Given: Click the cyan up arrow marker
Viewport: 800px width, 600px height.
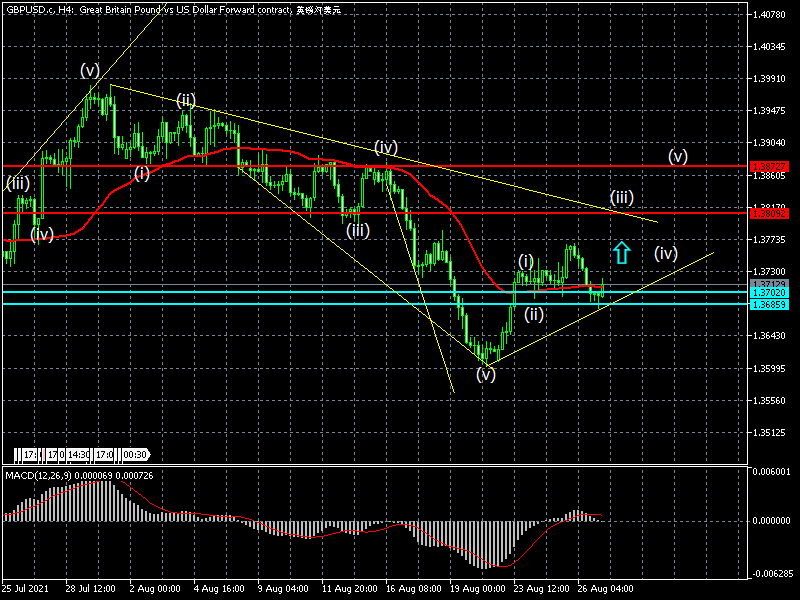Looking at the screenshot, I should [x=622, y=253].
